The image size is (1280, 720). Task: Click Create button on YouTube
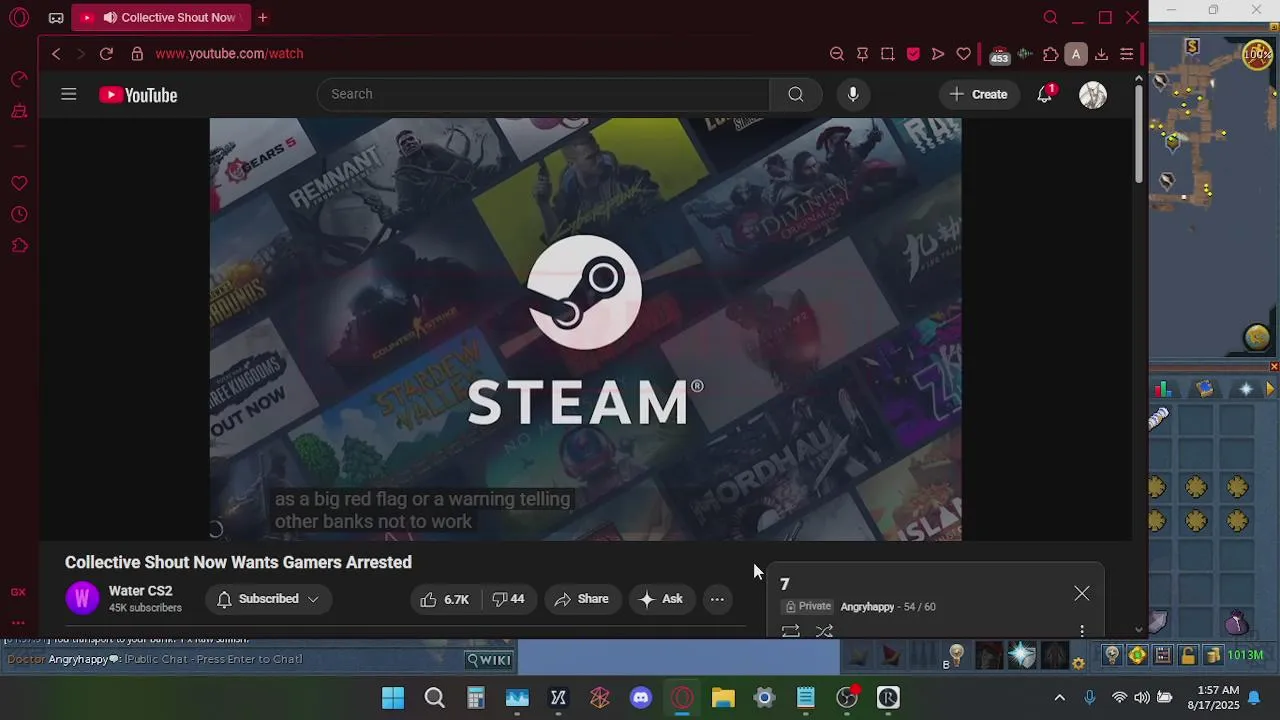click(x=979, y=94)
